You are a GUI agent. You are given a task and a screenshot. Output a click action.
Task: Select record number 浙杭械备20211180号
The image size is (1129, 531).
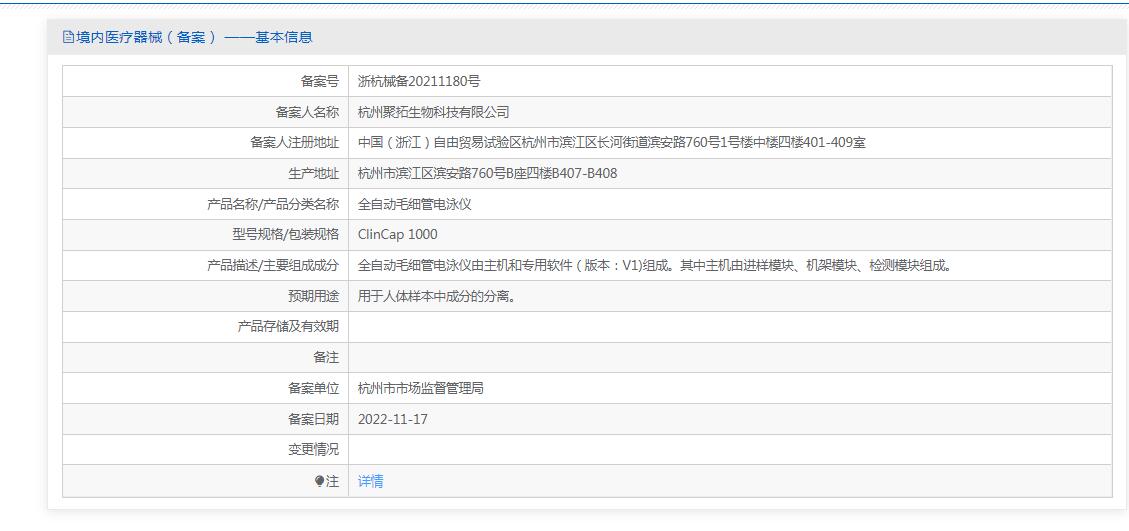[x=419, y=81]
